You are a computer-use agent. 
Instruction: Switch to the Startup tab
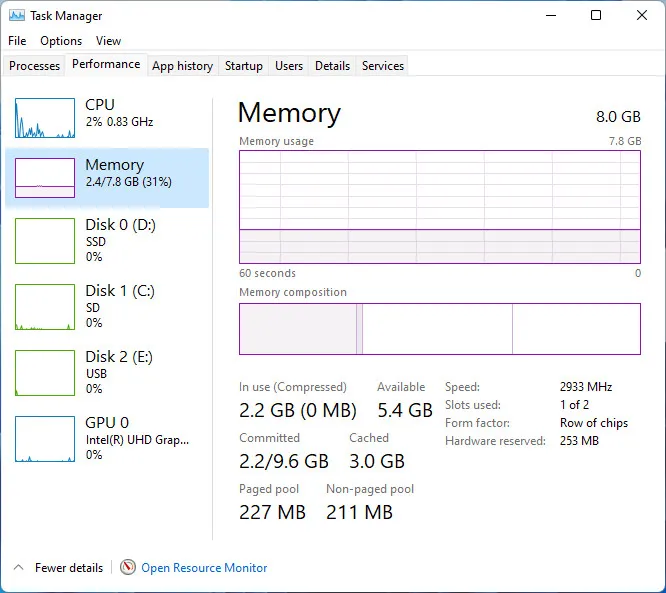(x=244, y=66)
